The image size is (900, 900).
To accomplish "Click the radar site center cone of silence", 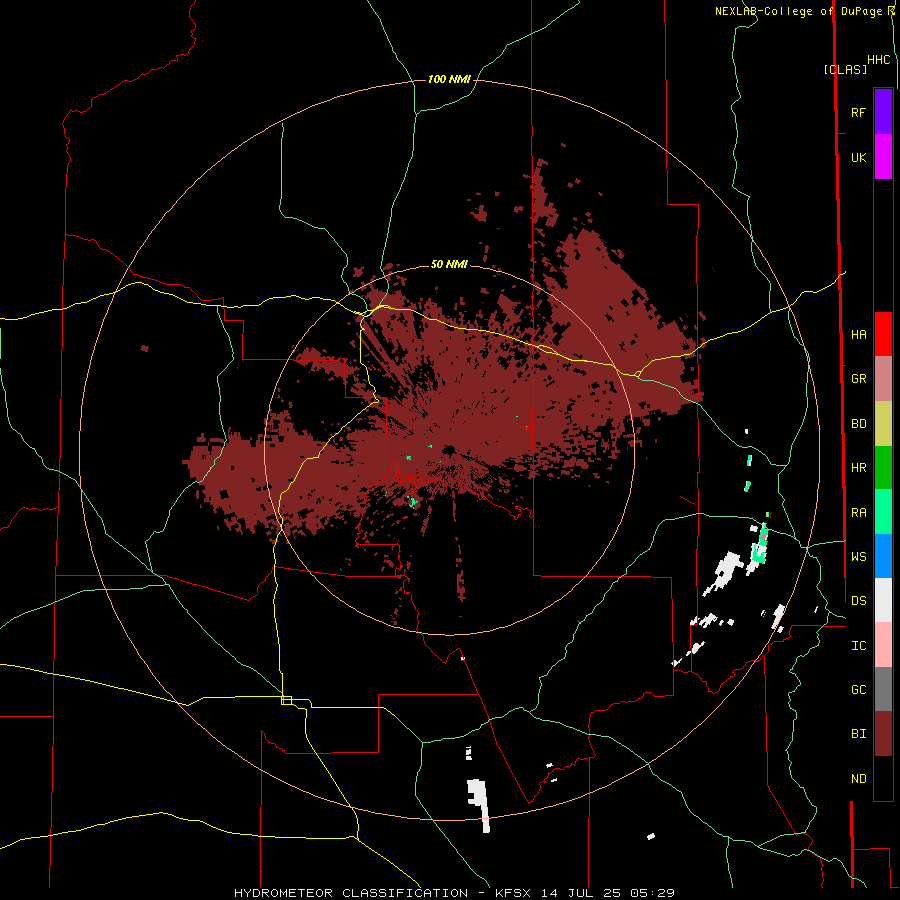I will tap(449, 449).
